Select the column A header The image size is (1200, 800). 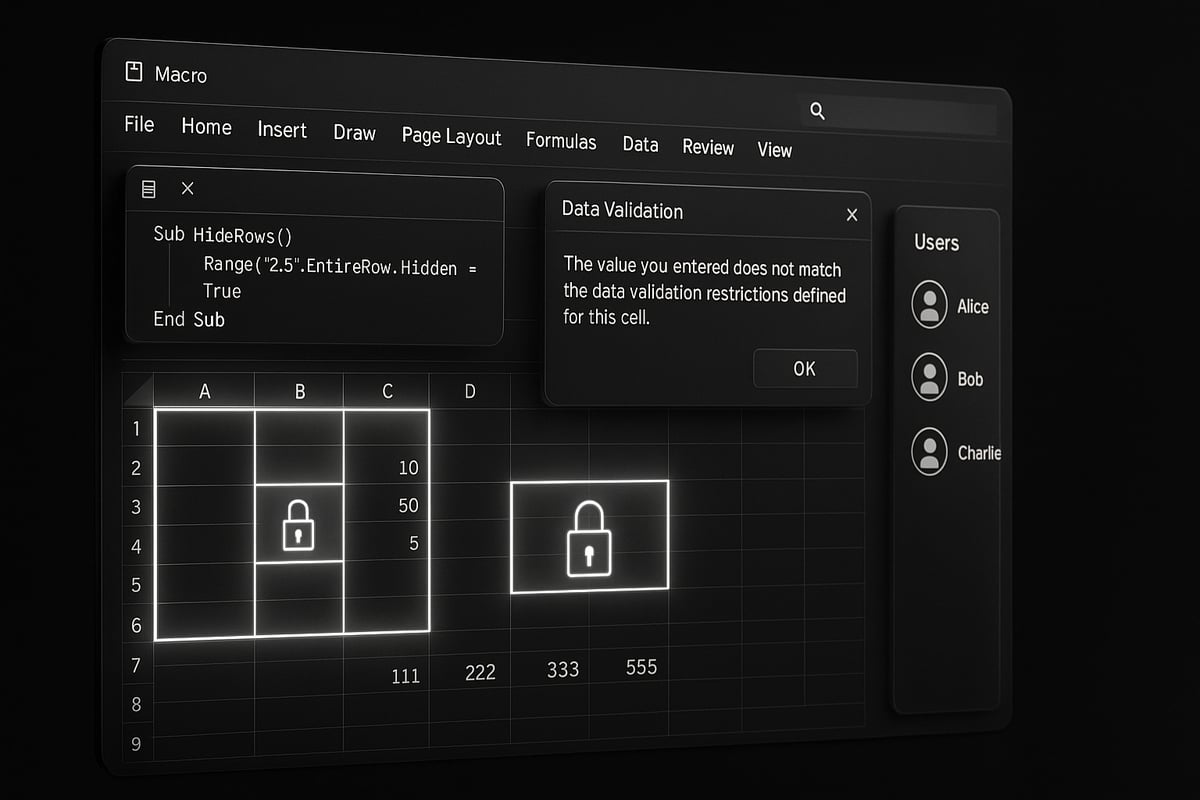pos(205,391)
